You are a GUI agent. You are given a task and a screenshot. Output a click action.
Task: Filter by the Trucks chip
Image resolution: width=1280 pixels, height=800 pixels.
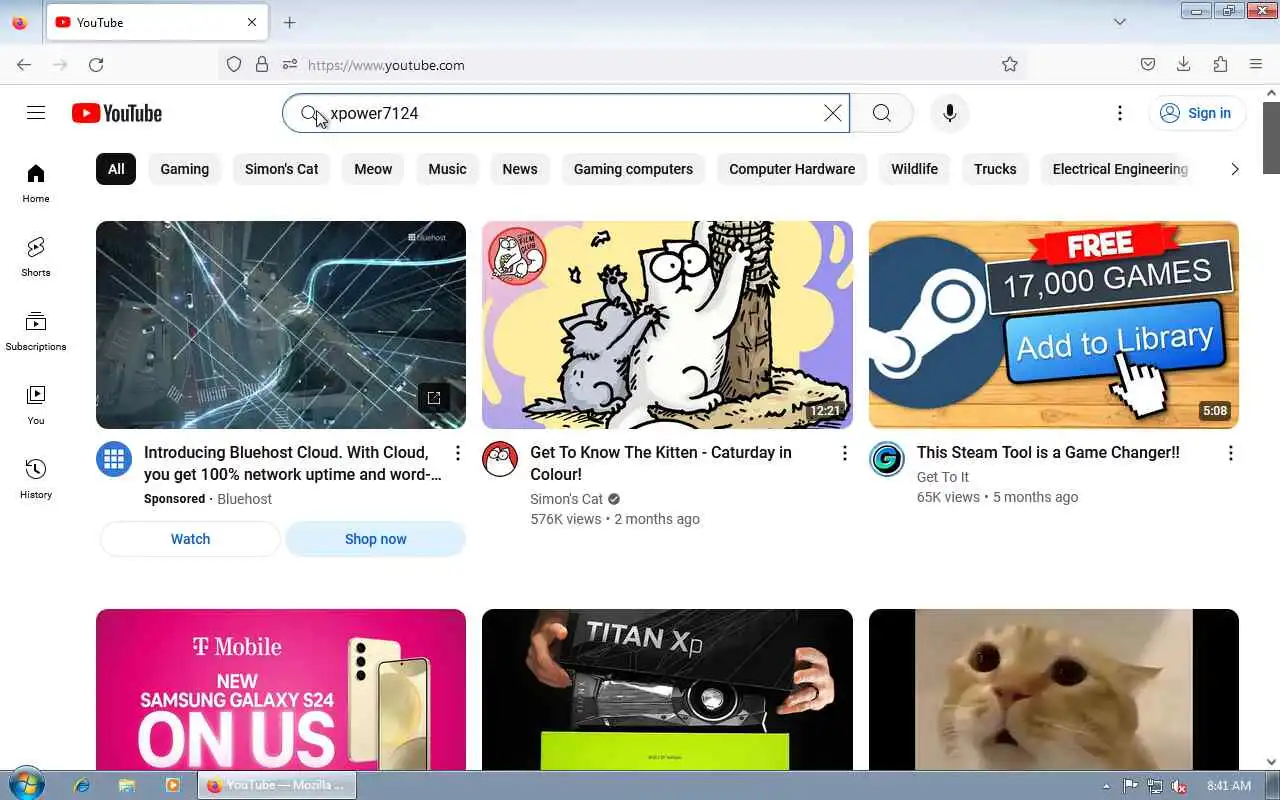(995, 169)
